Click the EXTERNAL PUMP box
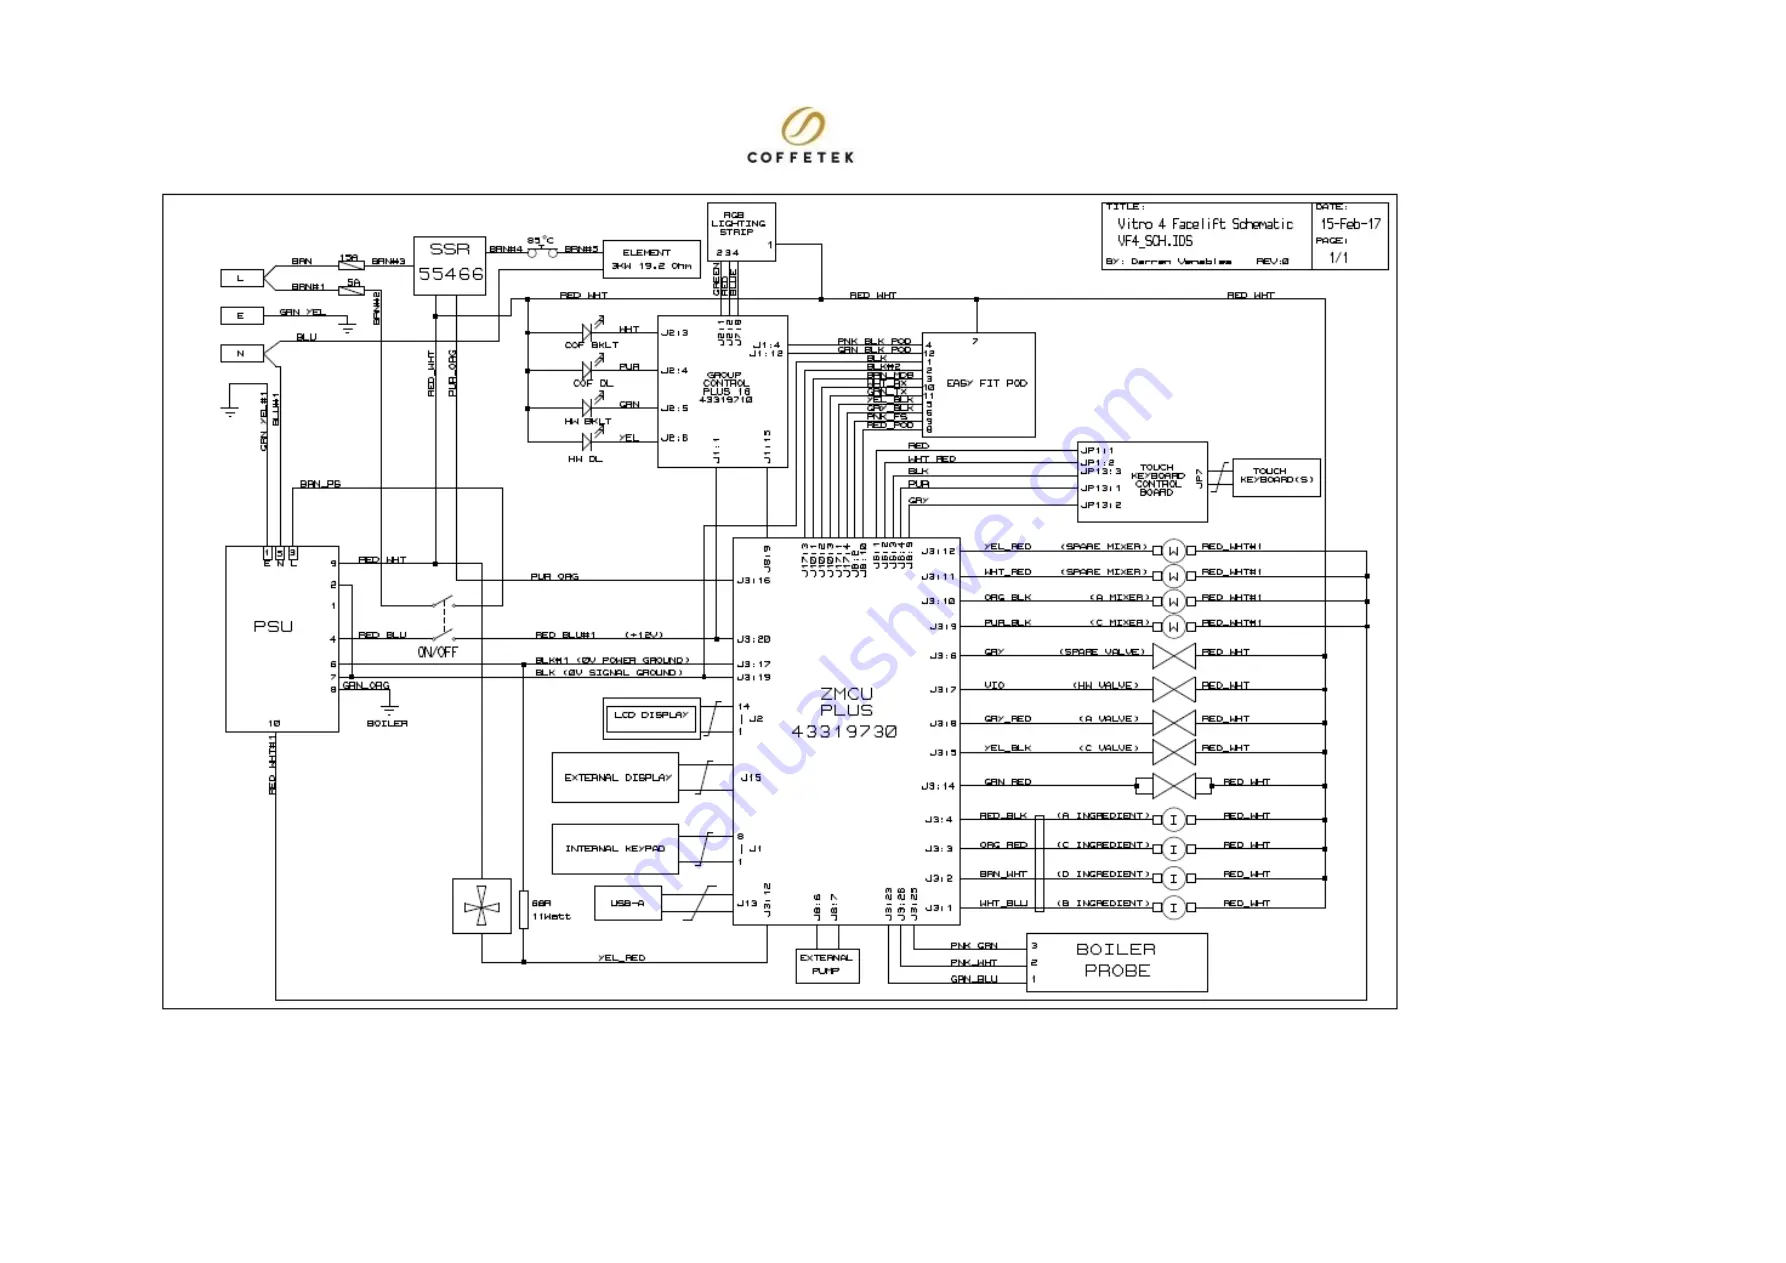Screen dimensions: 1786x1263 827,965
